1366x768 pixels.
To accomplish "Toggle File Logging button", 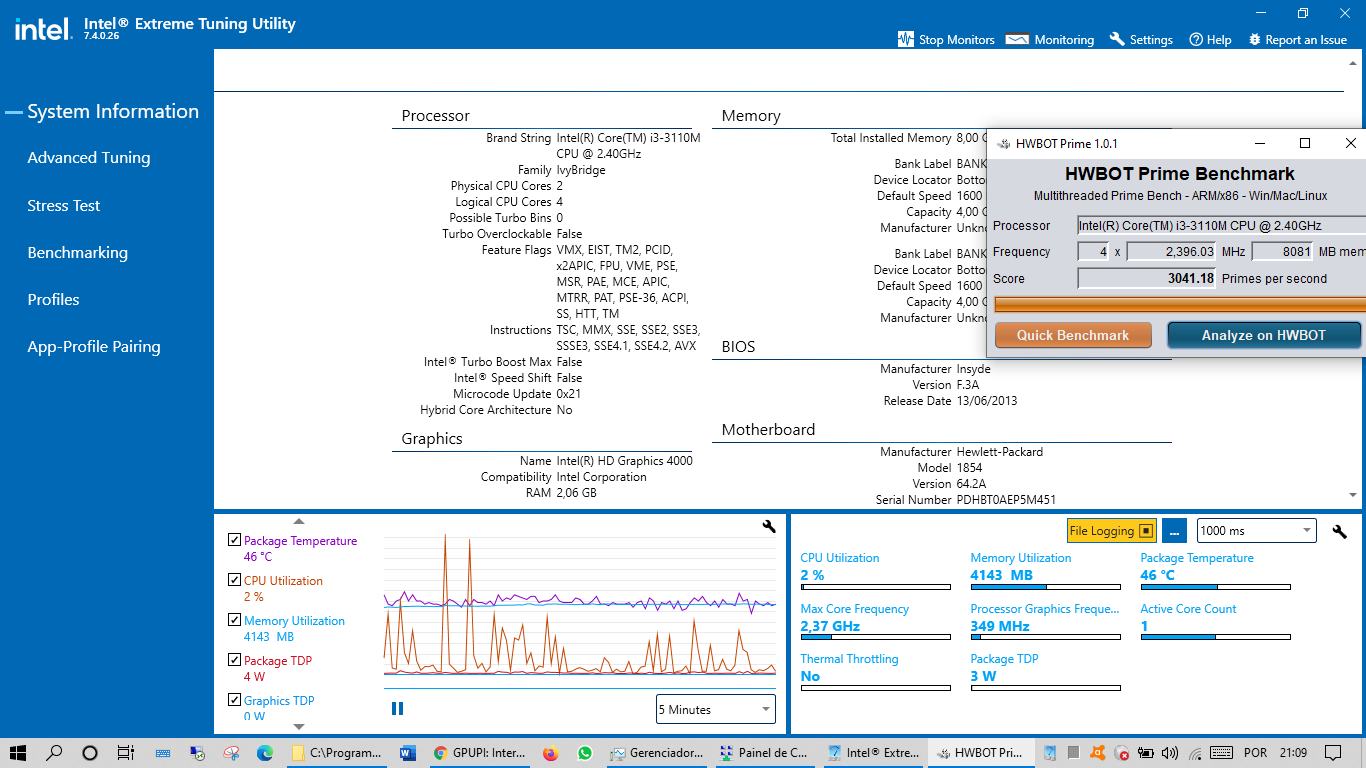I will pos(1111,530).
